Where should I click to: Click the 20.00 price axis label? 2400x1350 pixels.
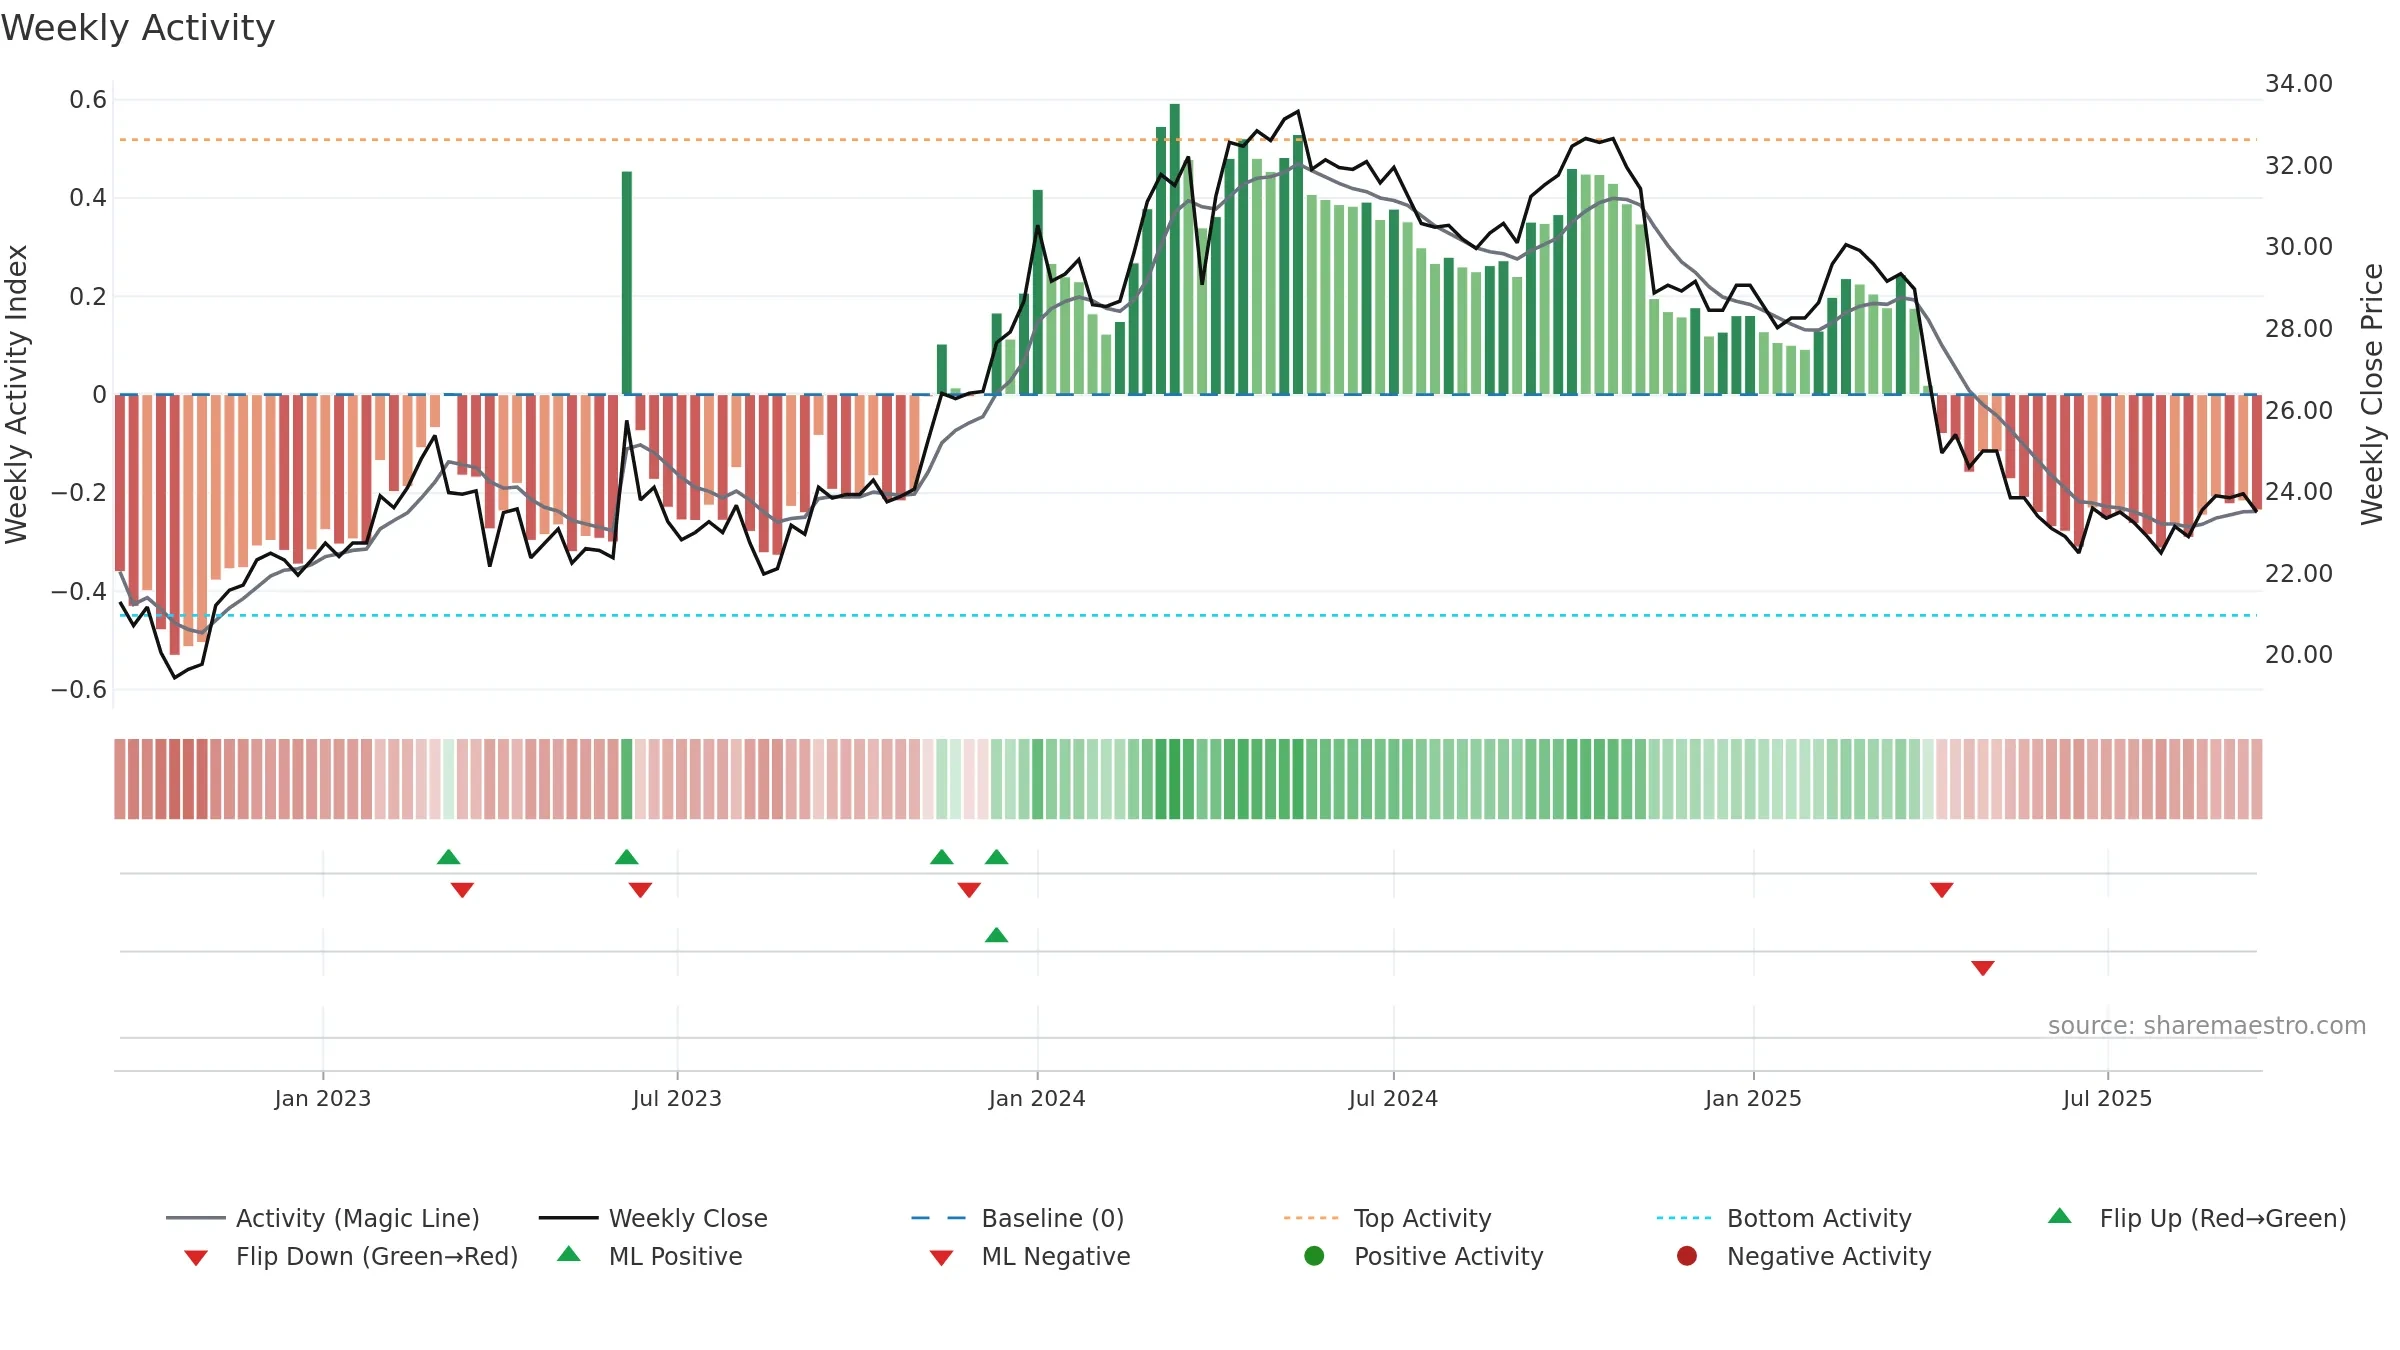coord(2299,655)
